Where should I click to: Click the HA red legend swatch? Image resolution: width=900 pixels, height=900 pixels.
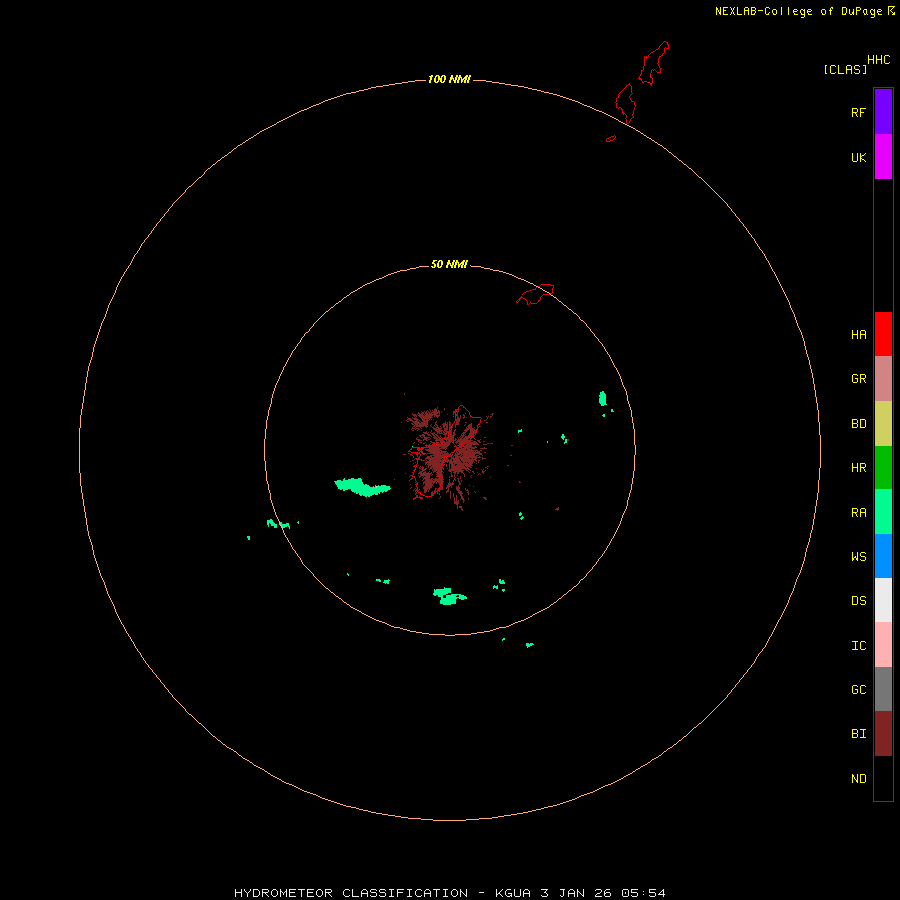click(883, 334)
